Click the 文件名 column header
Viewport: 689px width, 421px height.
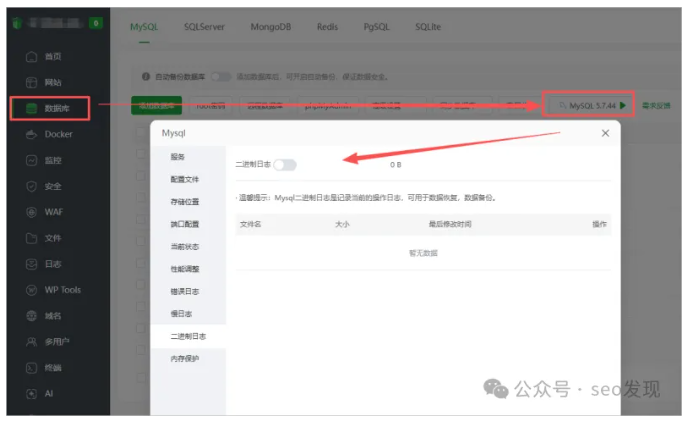click(x=250, y=224)
